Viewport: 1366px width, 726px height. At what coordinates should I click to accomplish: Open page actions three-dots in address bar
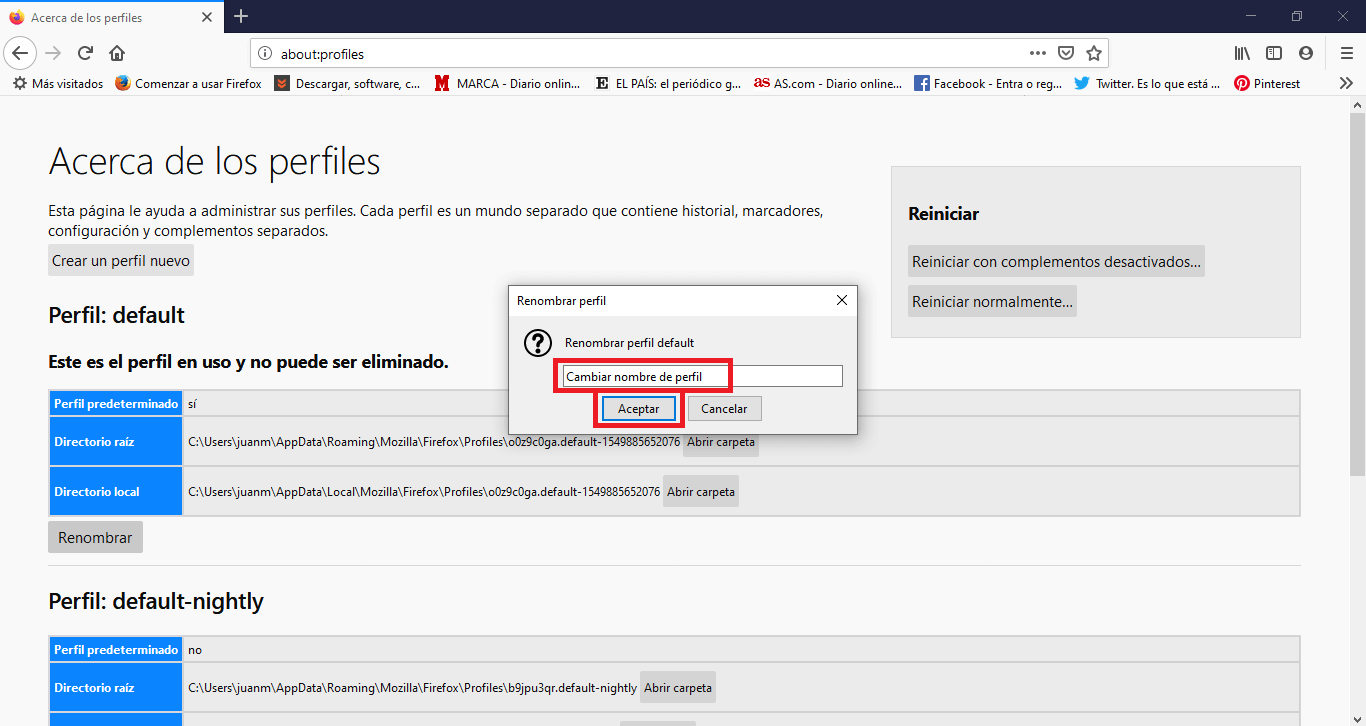pos(1038,53)
